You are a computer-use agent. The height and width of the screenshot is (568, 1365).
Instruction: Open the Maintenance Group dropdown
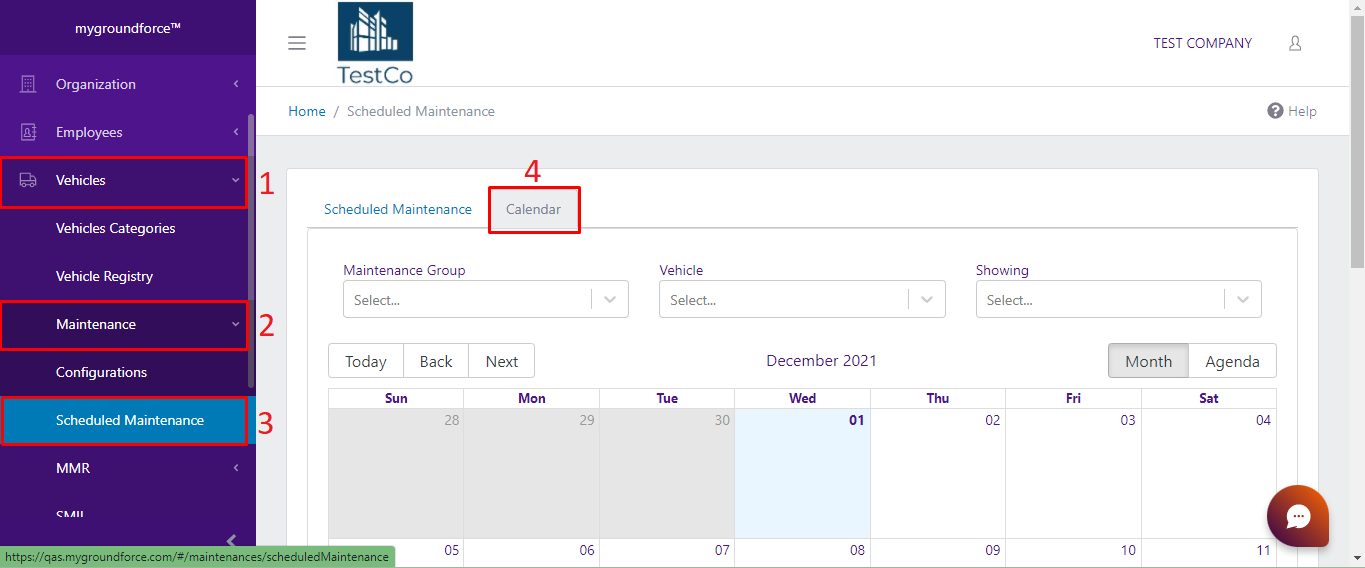pyautogui.click(x=486, y=299)
